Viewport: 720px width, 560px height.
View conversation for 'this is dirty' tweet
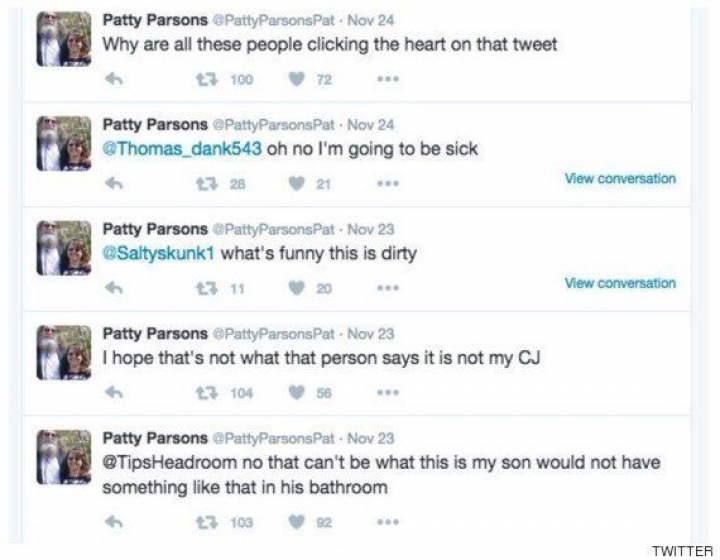tap(620, 283)
